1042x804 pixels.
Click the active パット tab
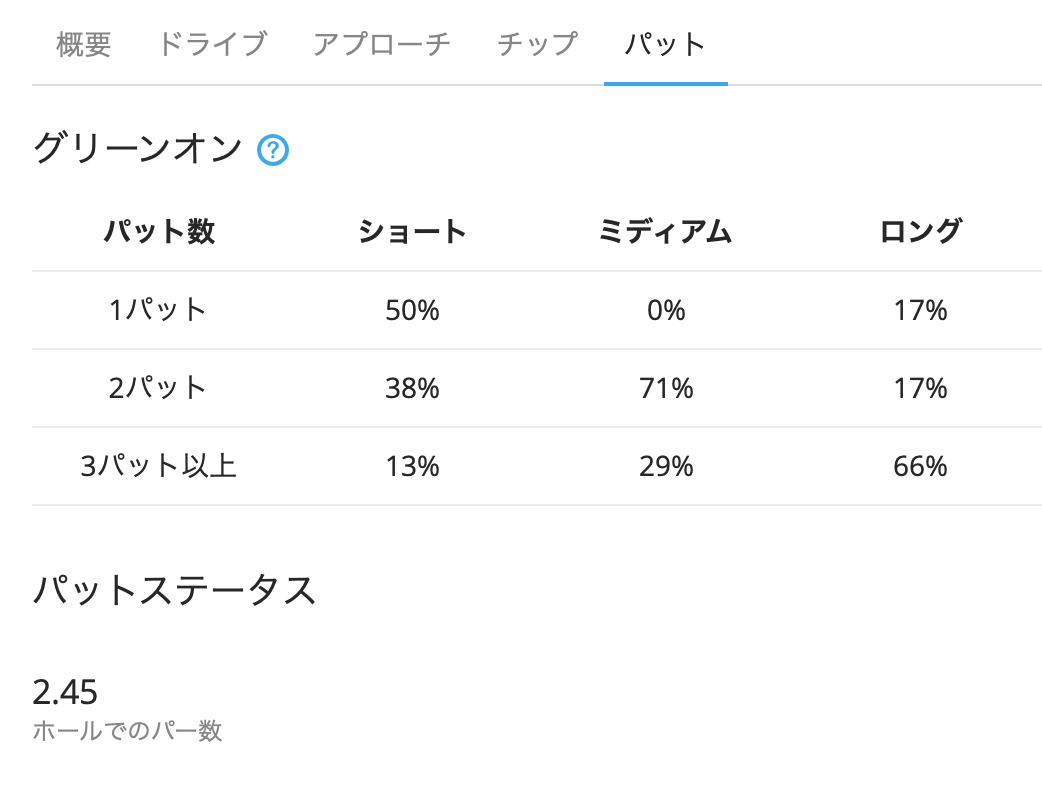point(665,45)
